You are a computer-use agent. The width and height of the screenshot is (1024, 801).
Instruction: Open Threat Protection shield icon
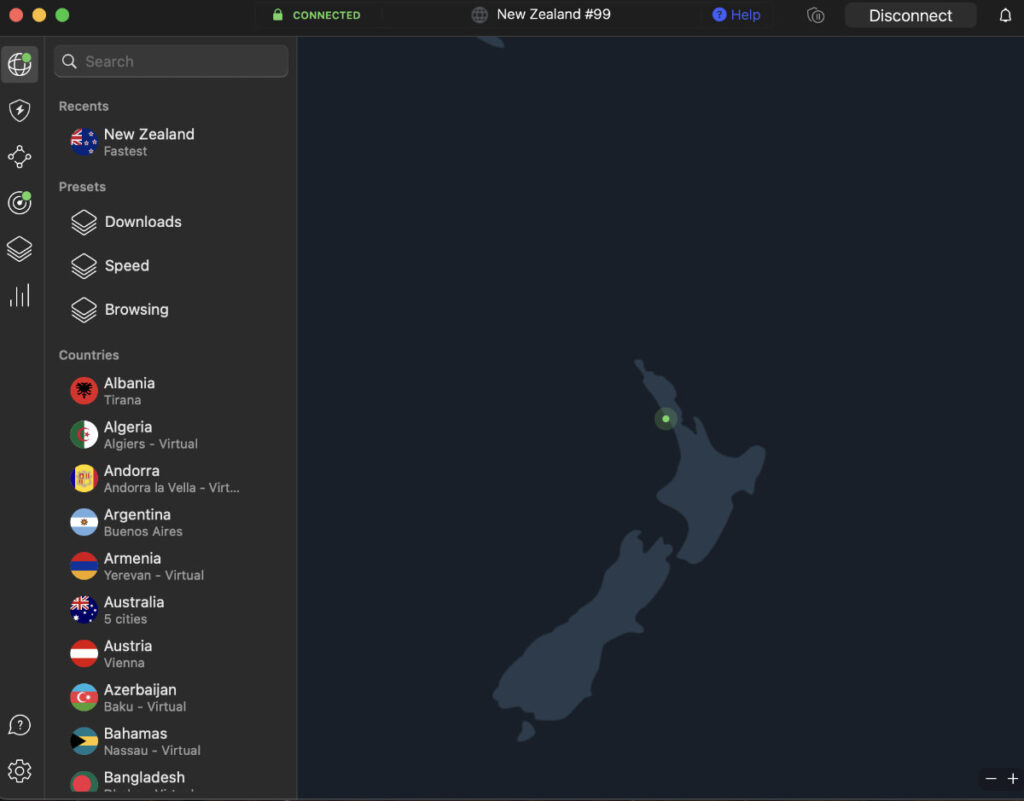tap(20, 111)
